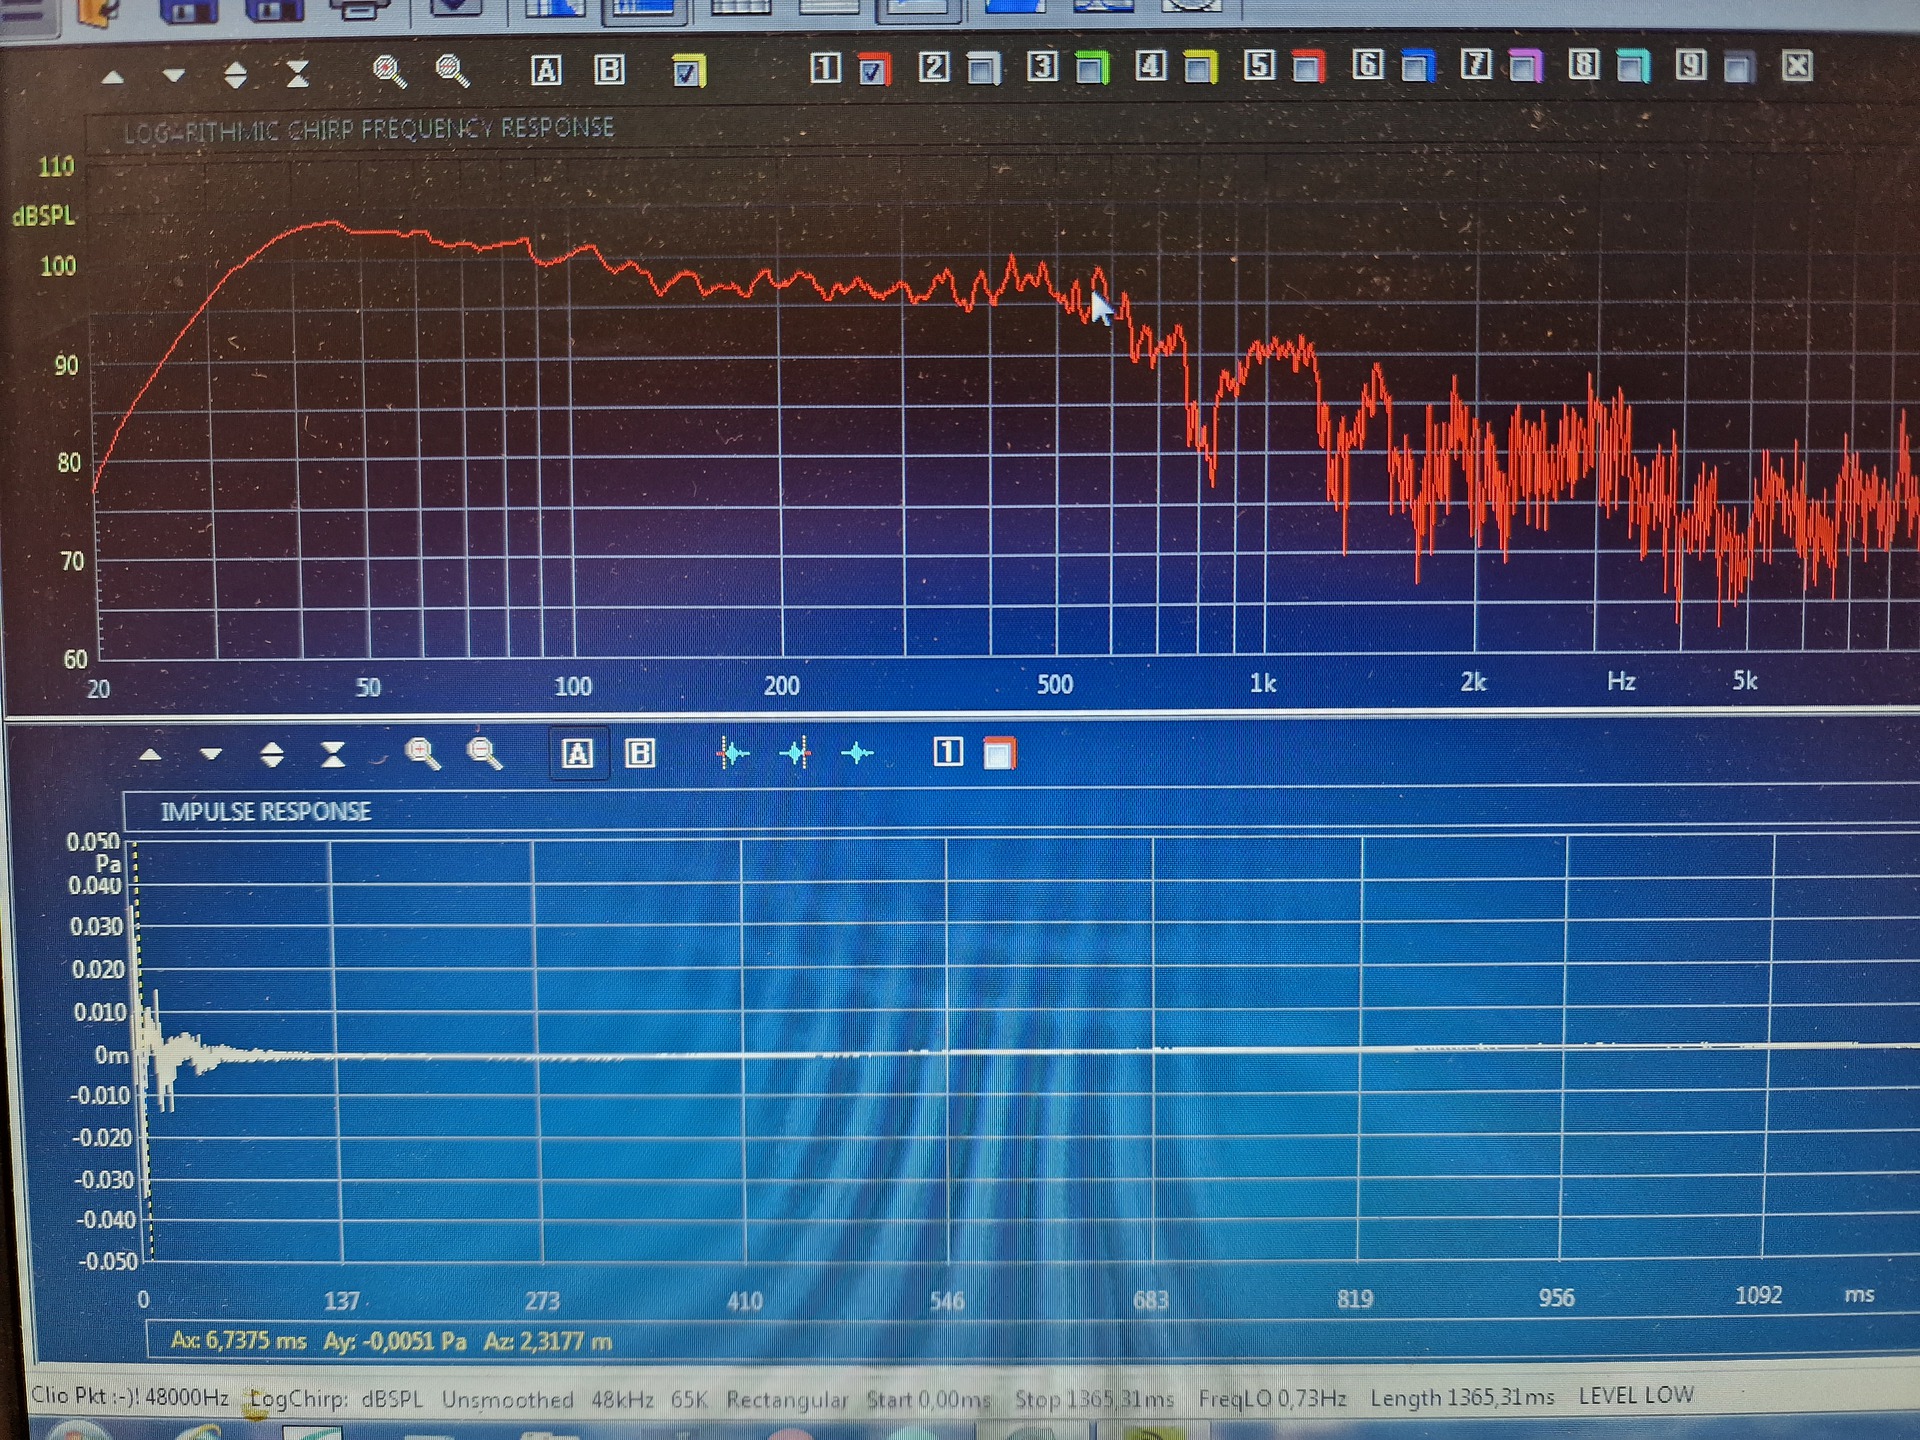Click 'Clio Pkt :-)! 48000Hz' status entry
The height and width of the screenshot is (1440, 1920).
(x=130, y=1396)
